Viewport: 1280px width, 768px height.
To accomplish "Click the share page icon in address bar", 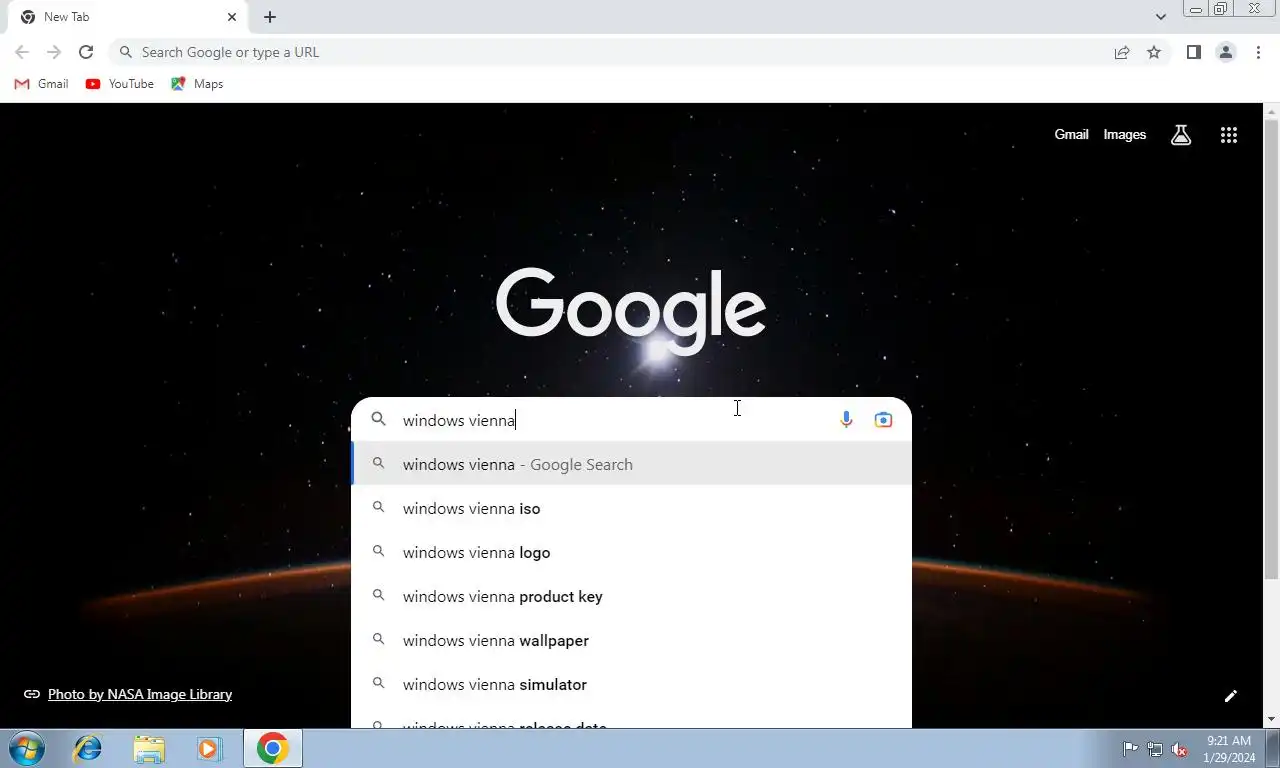I will click(x=1122, y=52).
